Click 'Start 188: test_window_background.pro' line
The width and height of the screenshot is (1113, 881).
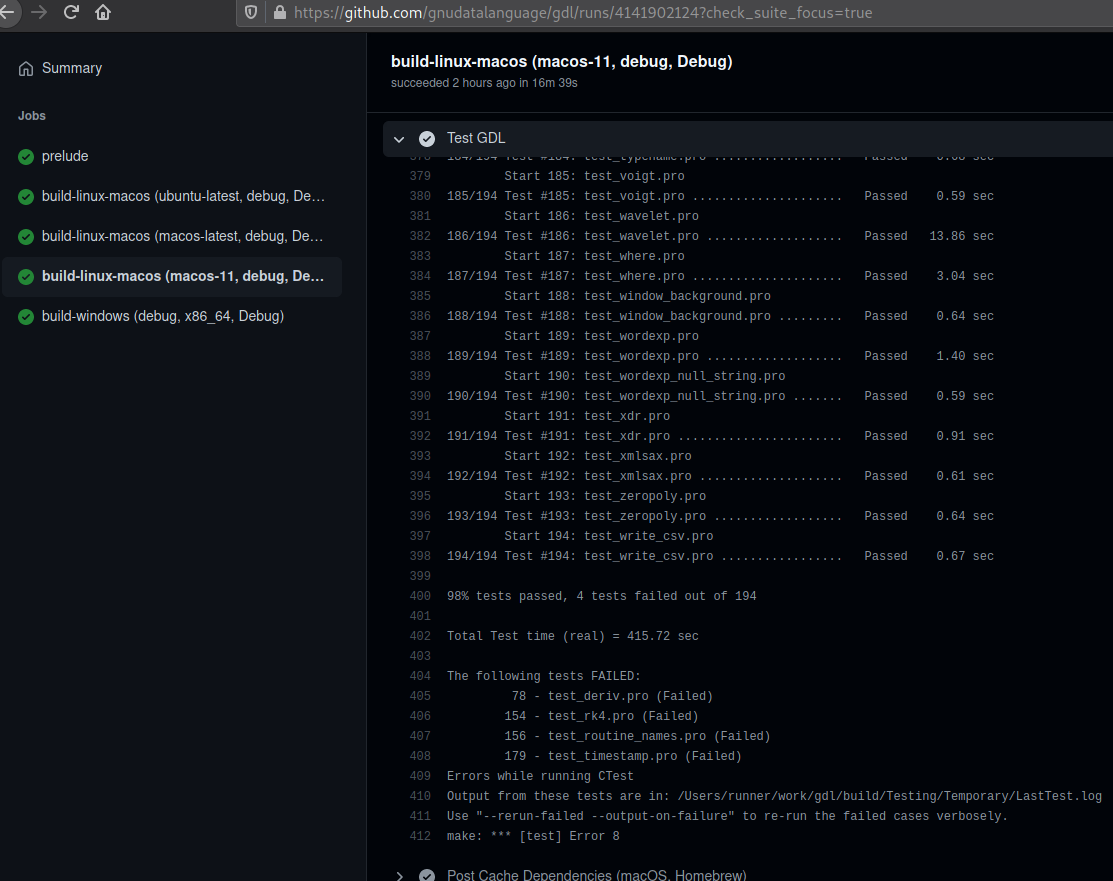(x=637, y=296)
